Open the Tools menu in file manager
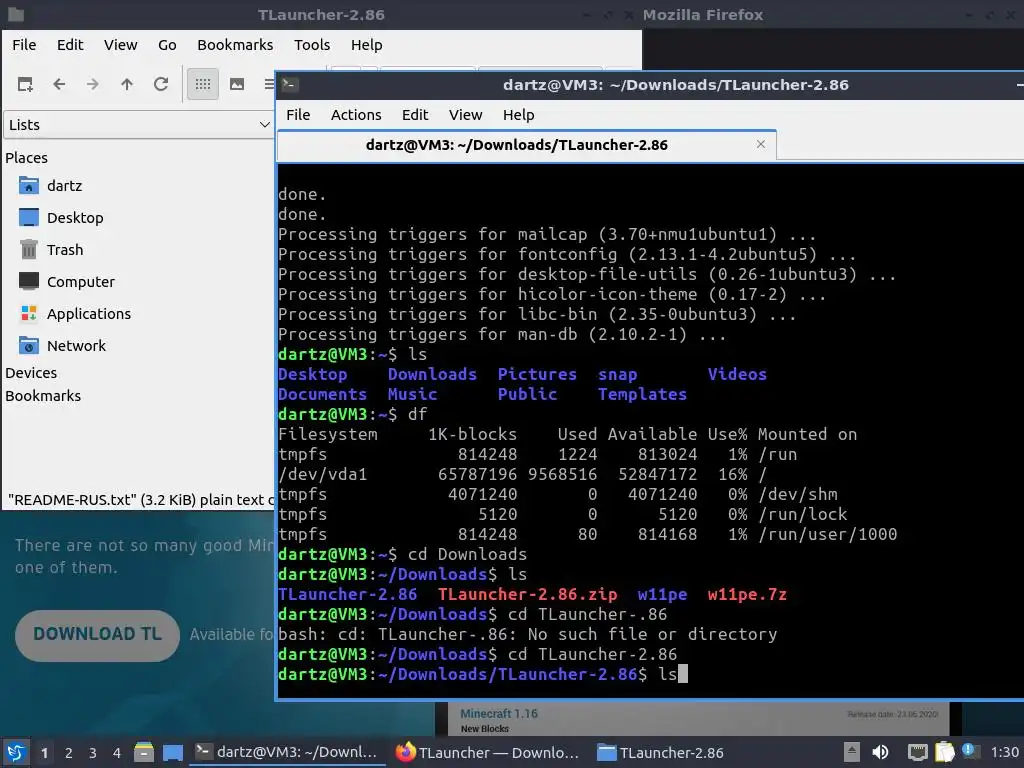1024x768 pixels. (312, 45)
